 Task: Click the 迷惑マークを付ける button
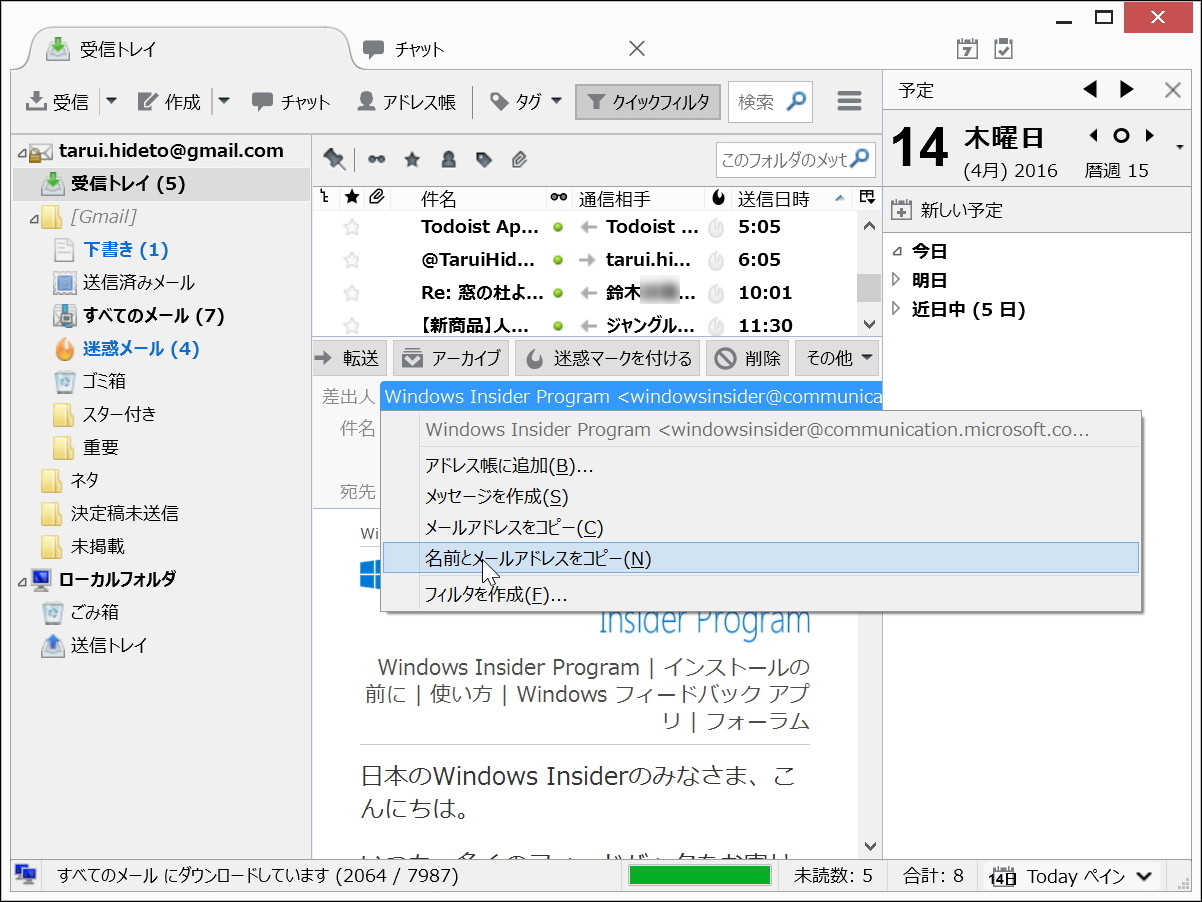pyautogui.click(x=607, y=357)
